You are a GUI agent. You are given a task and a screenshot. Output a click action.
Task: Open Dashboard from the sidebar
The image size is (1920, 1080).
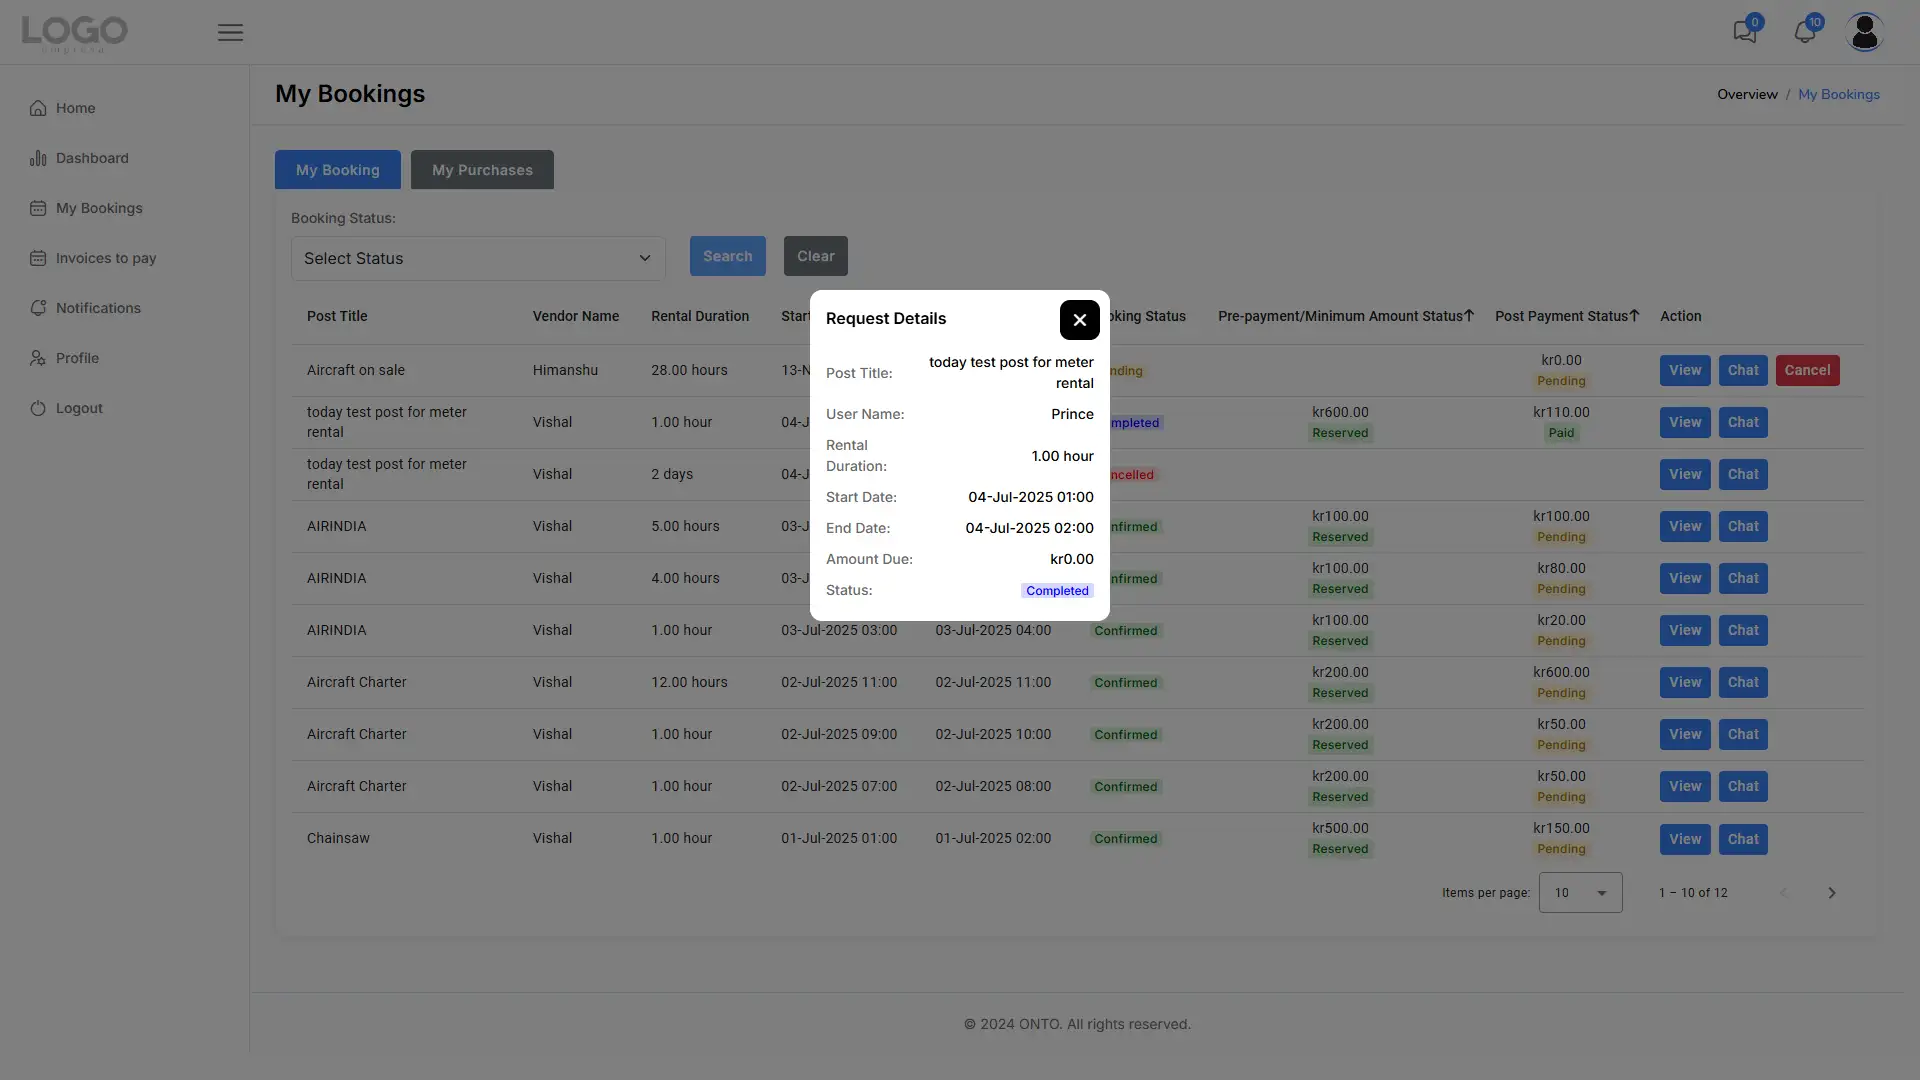point(92,158)
